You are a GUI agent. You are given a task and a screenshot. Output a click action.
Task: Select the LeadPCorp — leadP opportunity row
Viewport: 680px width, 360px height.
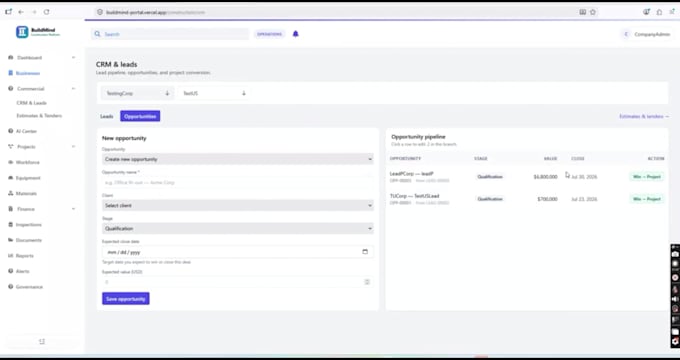[x=527, y=177]
